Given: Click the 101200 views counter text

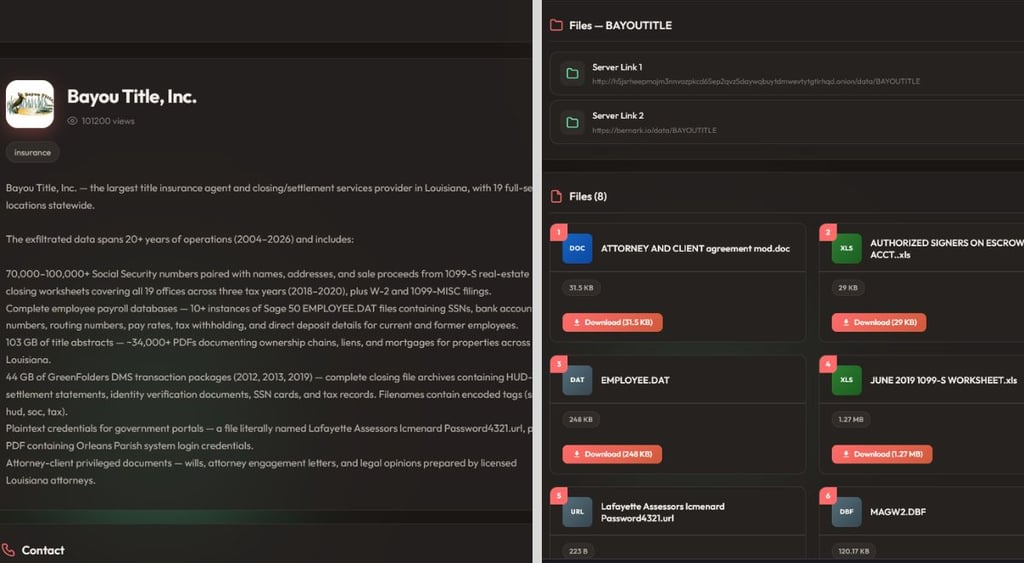Looking at the screenshot, I should pos(108,121).
